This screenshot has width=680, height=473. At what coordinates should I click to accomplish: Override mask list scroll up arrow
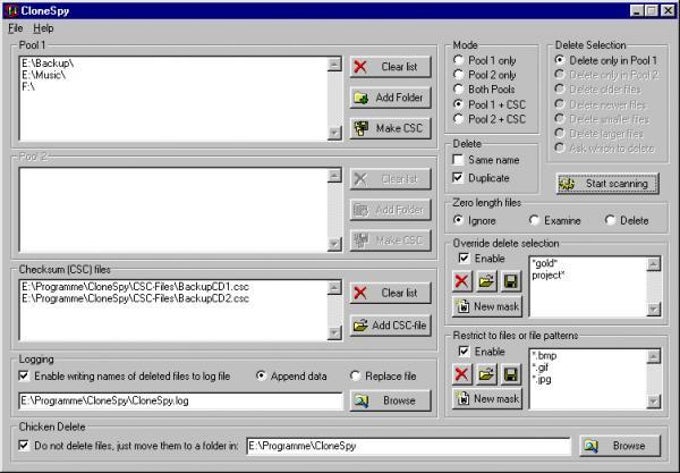click(x=654, y=264)
